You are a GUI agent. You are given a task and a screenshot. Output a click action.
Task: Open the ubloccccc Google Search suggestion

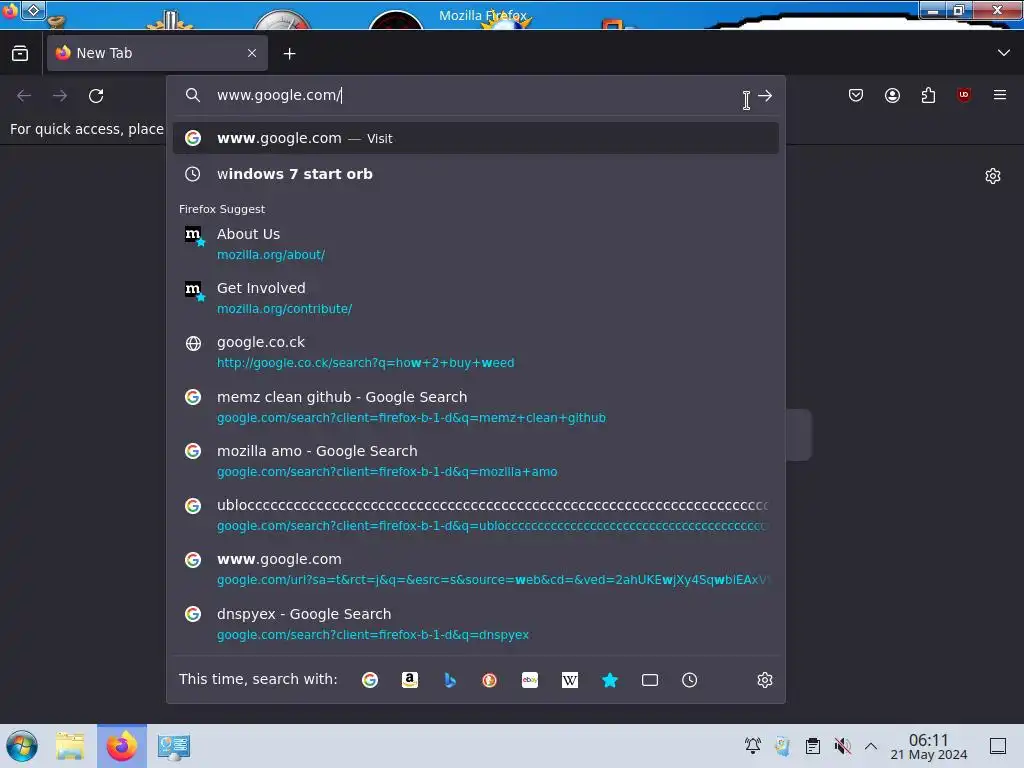coord(475,515)
